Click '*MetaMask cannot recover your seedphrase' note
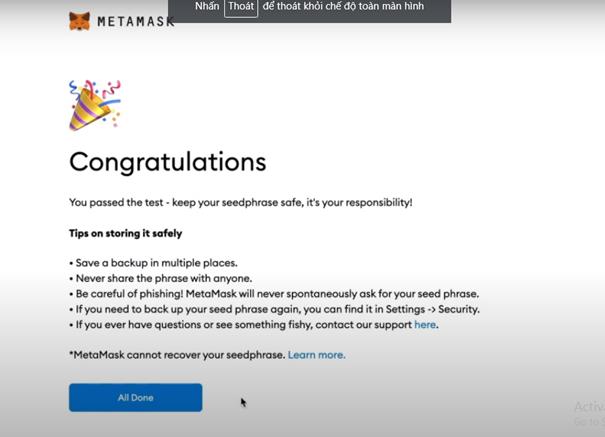Viewport: 605px width, 437px height. [x=177, y=355]
